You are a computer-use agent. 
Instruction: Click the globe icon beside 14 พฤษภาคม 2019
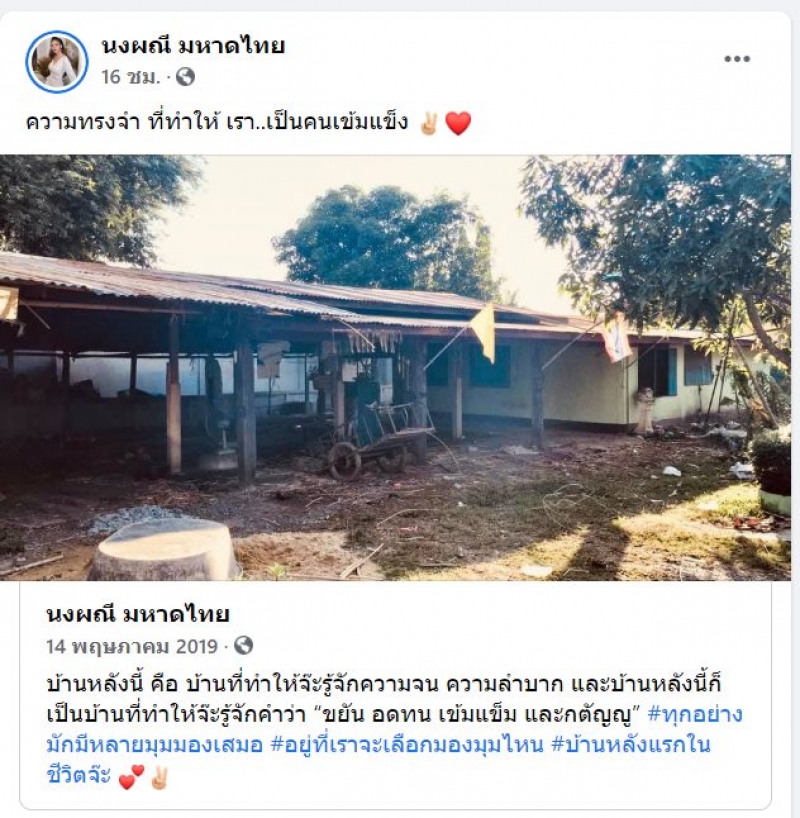[x=243, y=646]
